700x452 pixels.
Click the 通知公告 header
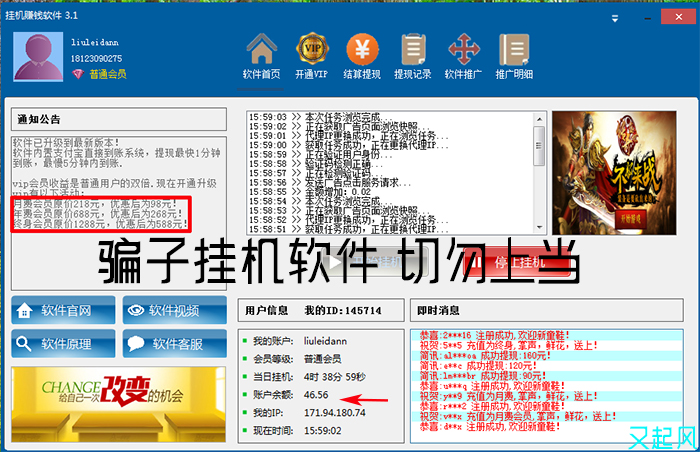tap(119, 119)
